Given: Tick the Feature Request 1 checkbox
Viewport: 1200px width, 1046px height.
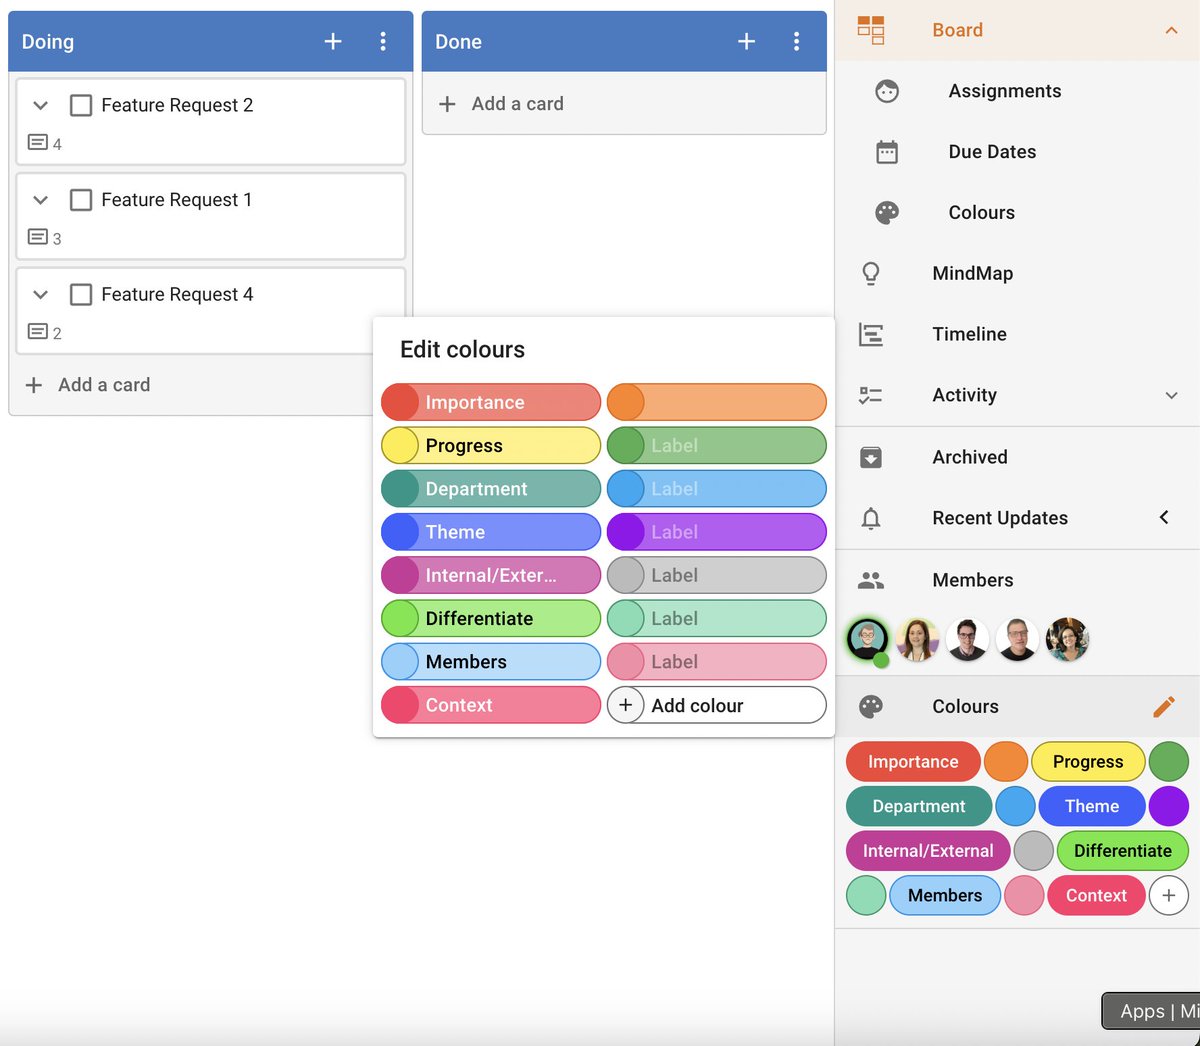Looking at the screenshot, I should pyautogui.click(x=81, y=200).
